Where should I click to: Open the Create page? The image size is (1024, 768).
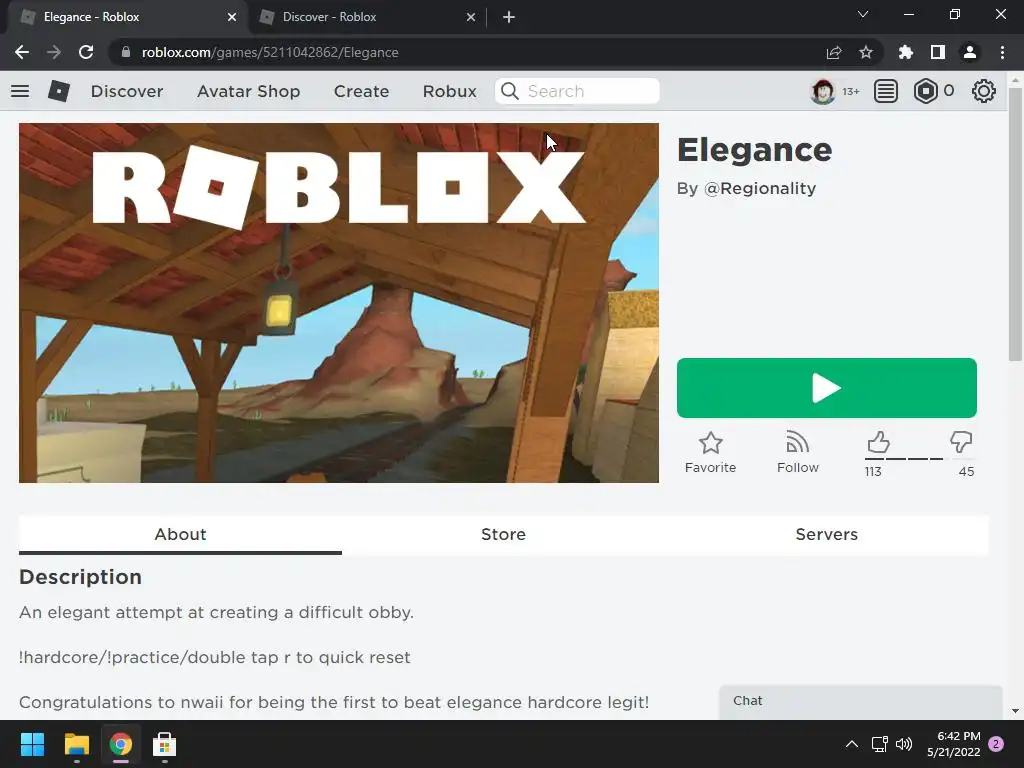click(x=362, y=91)
